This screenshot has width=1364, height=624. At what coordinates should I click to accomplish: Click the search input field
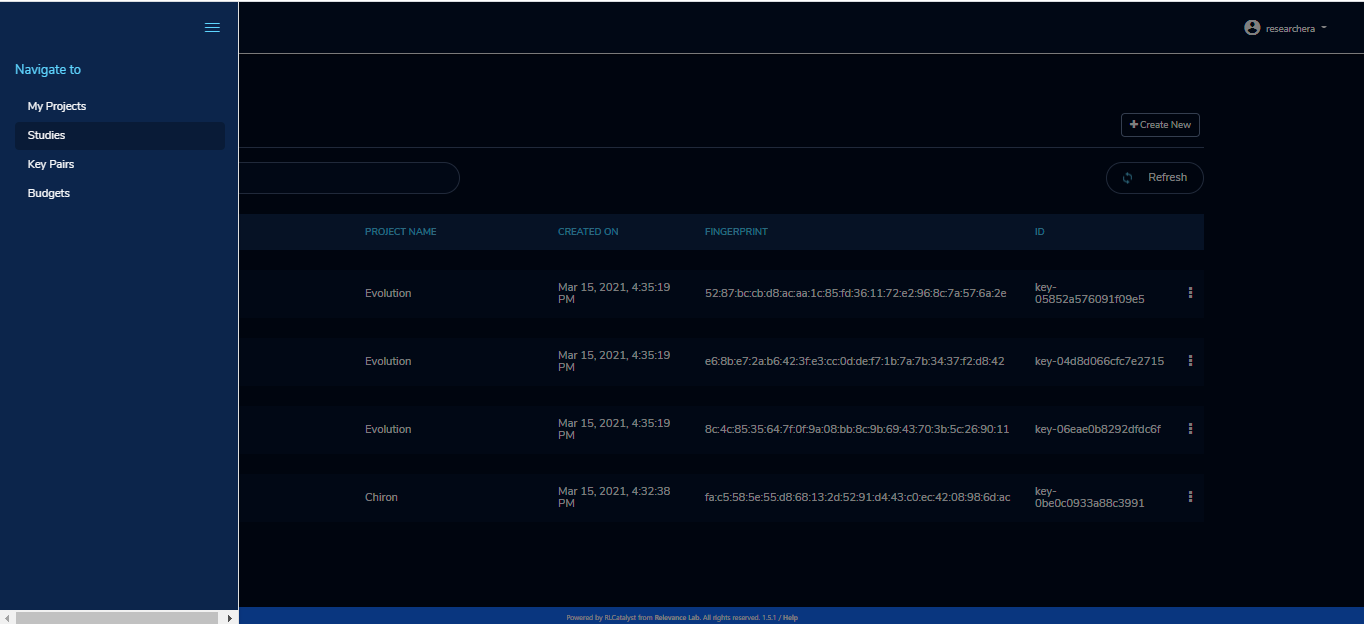[x=349, y=178]
